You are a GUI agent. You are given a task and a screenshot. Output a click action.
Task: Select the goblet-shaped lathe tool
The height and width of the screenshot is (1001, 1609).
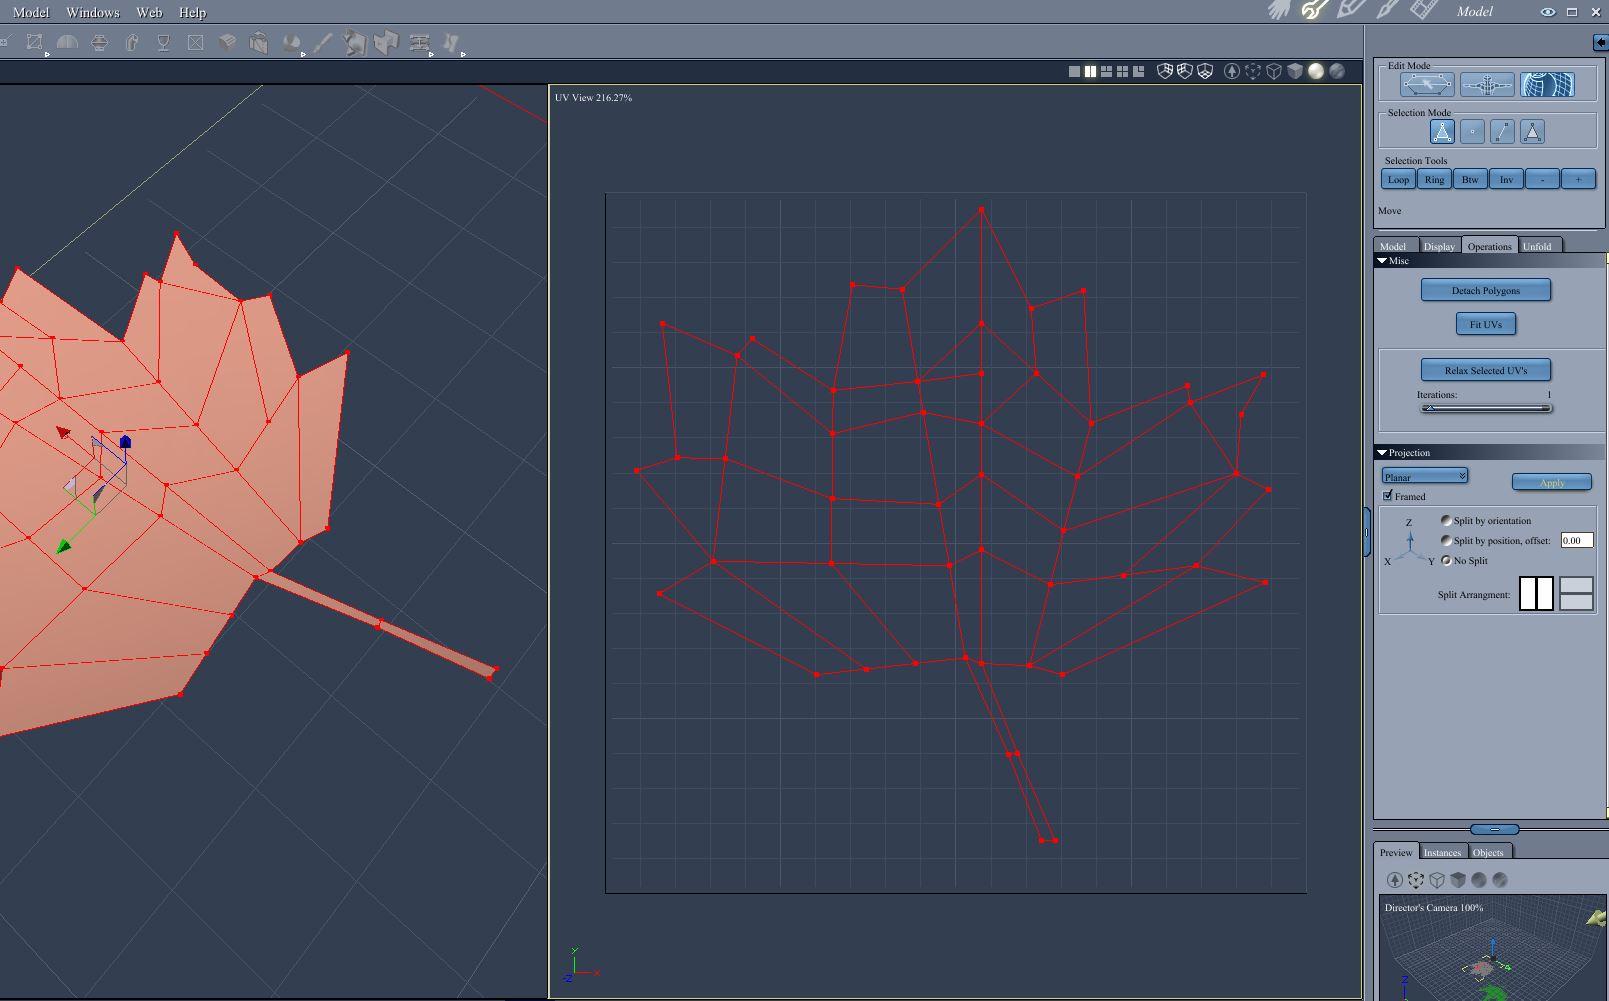(163, 43)
